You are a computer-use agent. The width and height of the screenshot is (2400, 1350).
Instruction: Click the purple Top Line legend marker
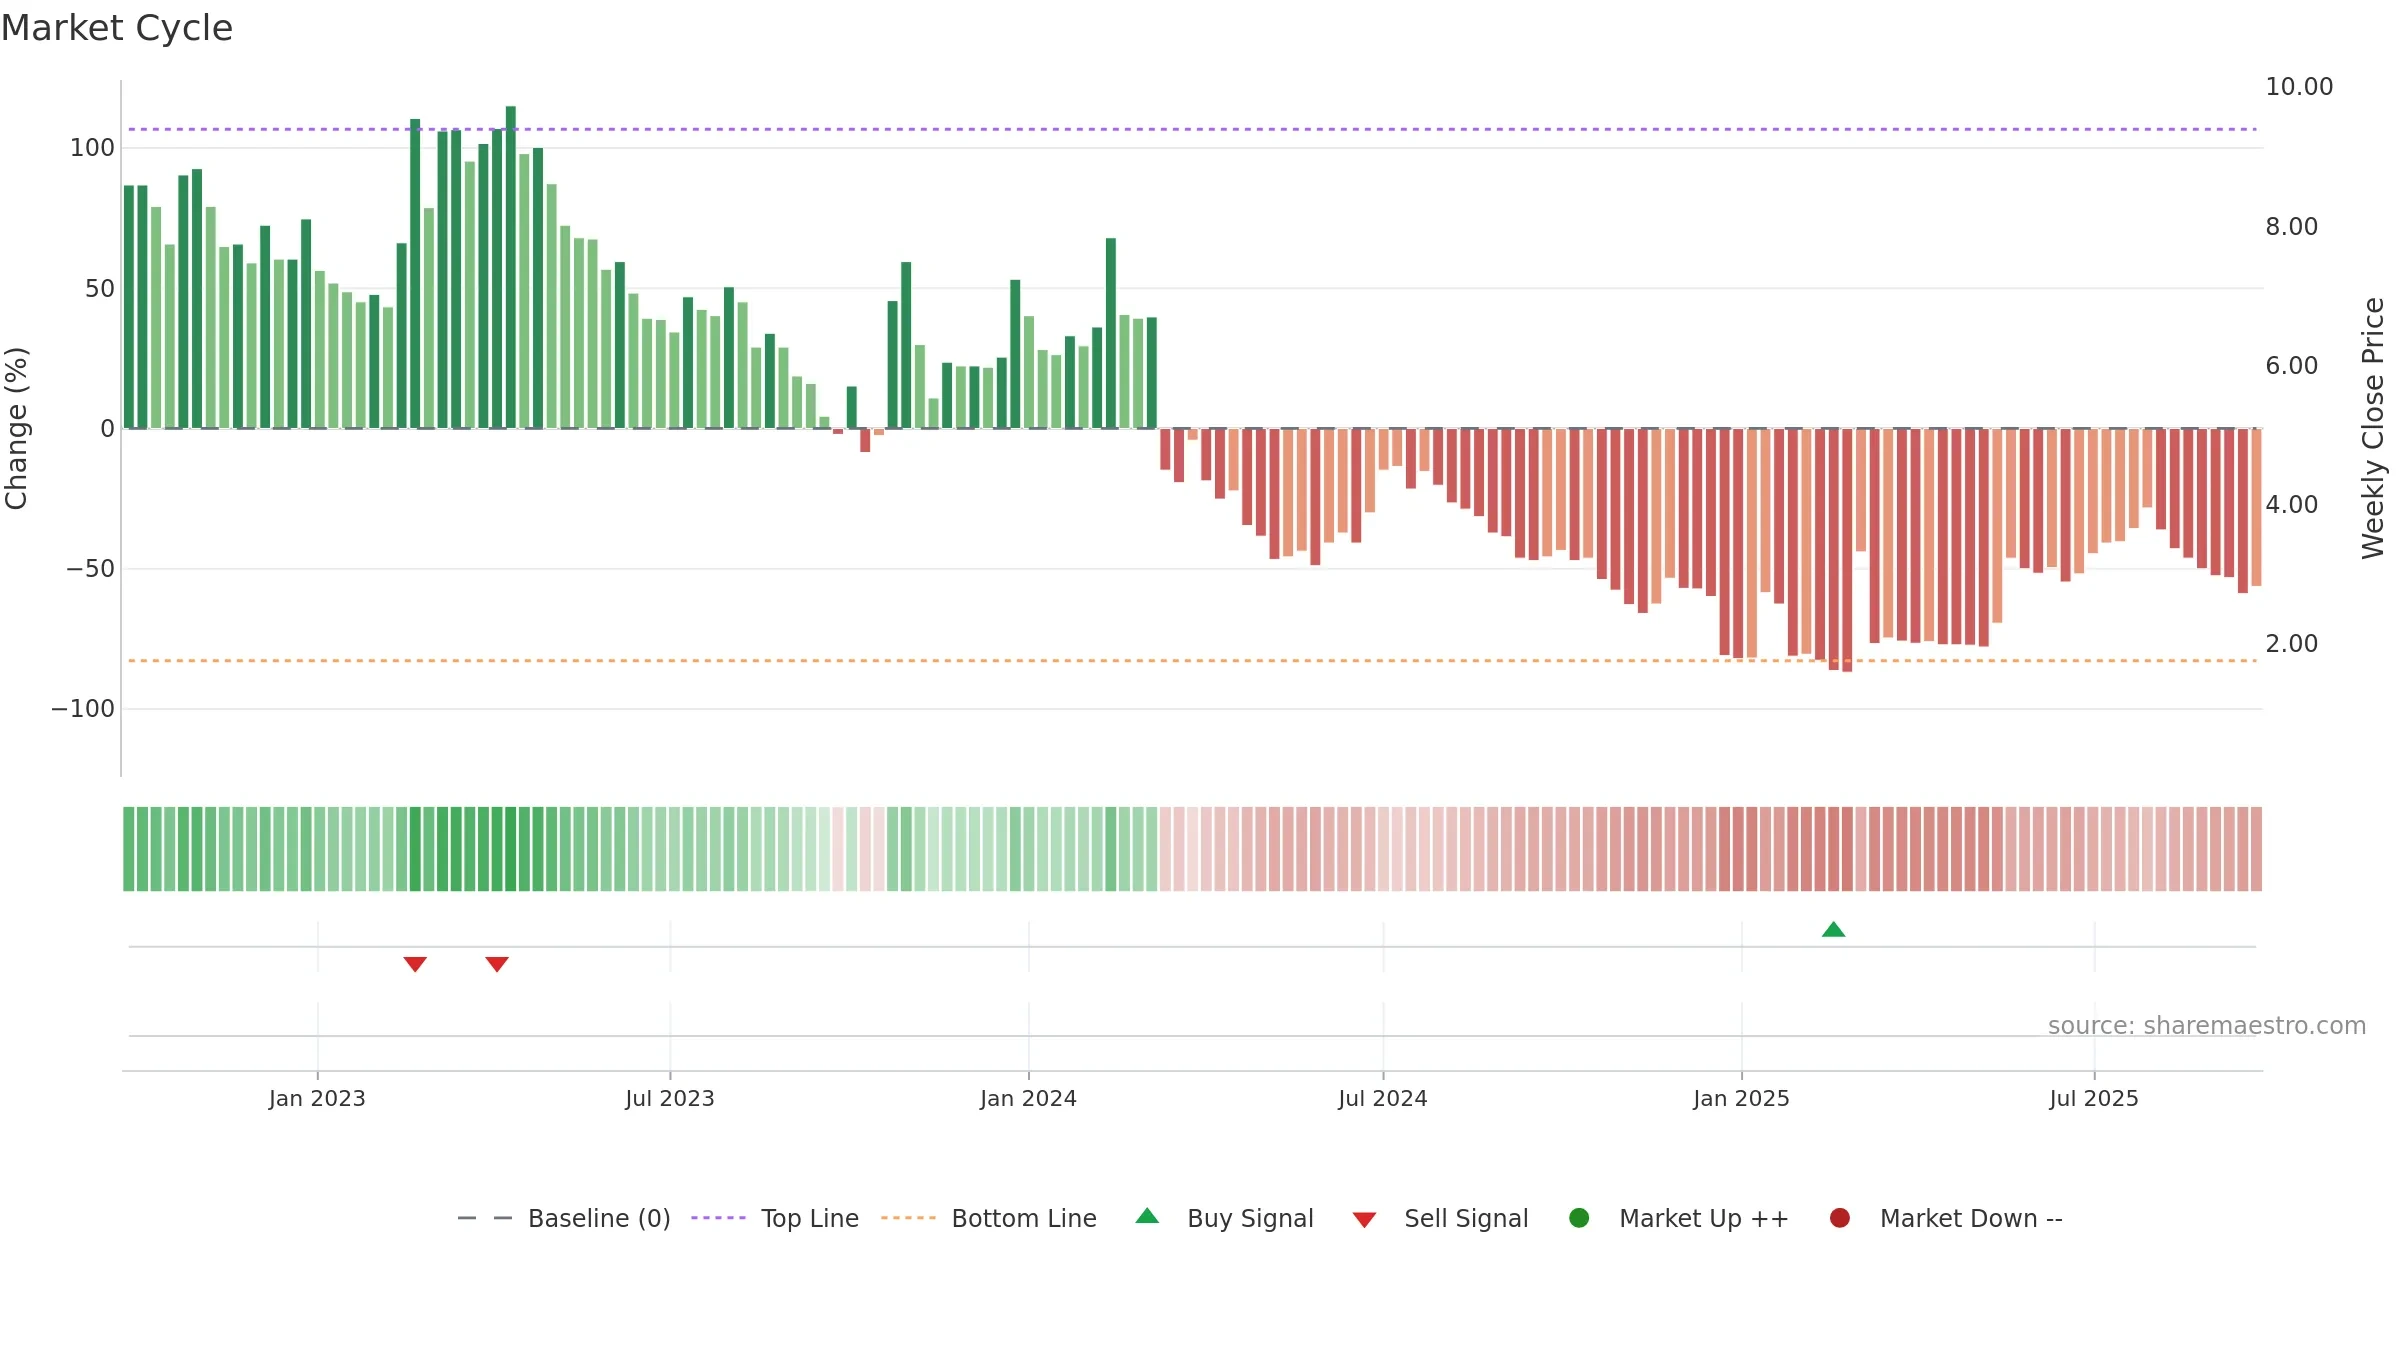point(718,1218)
